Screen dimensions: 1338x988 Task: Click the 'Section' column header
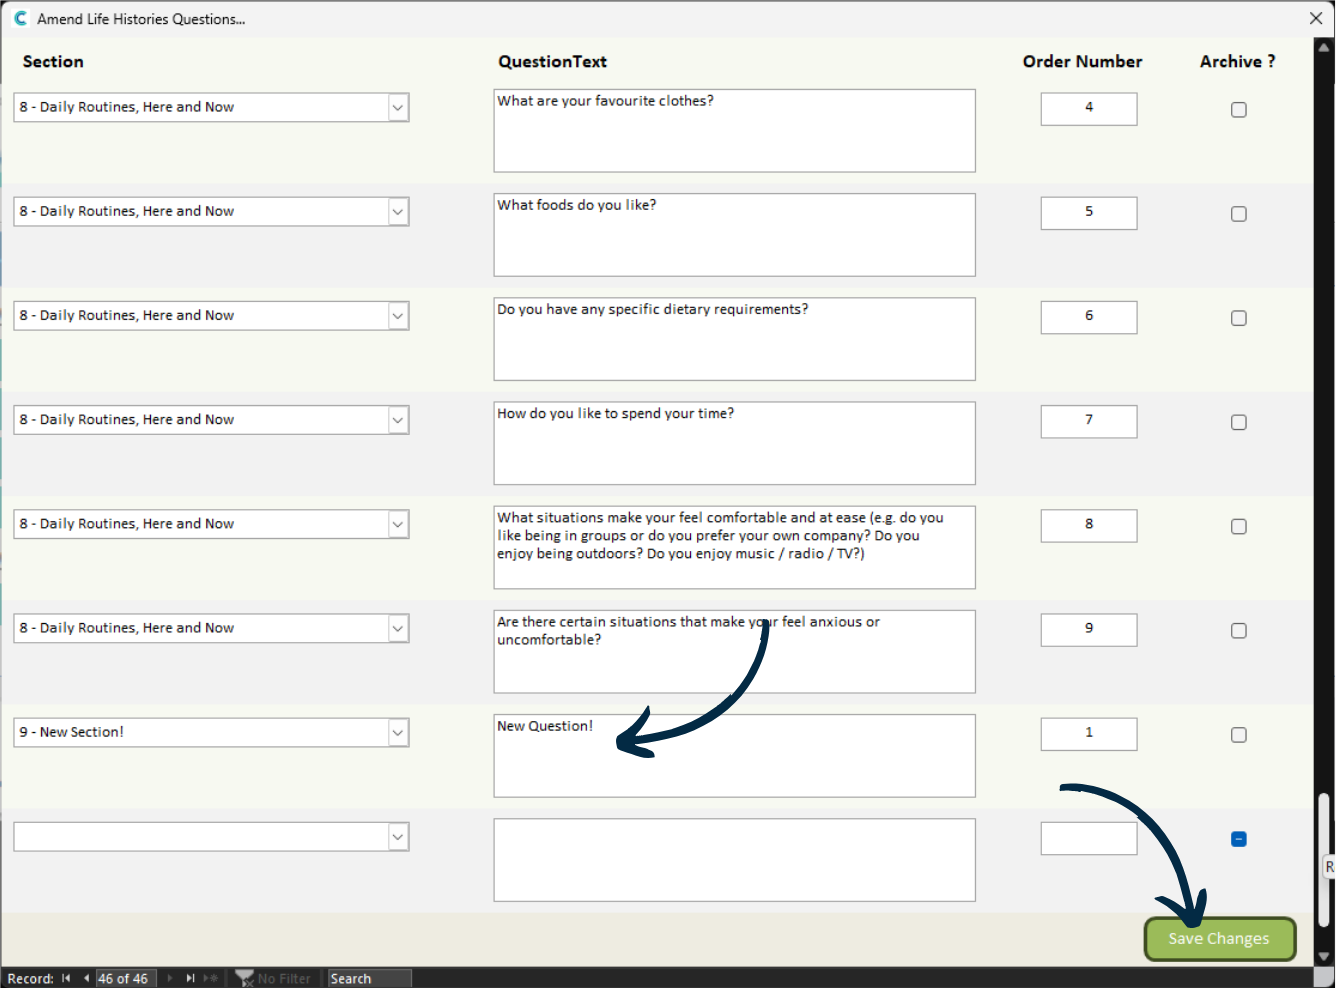[x=53, y=61]
